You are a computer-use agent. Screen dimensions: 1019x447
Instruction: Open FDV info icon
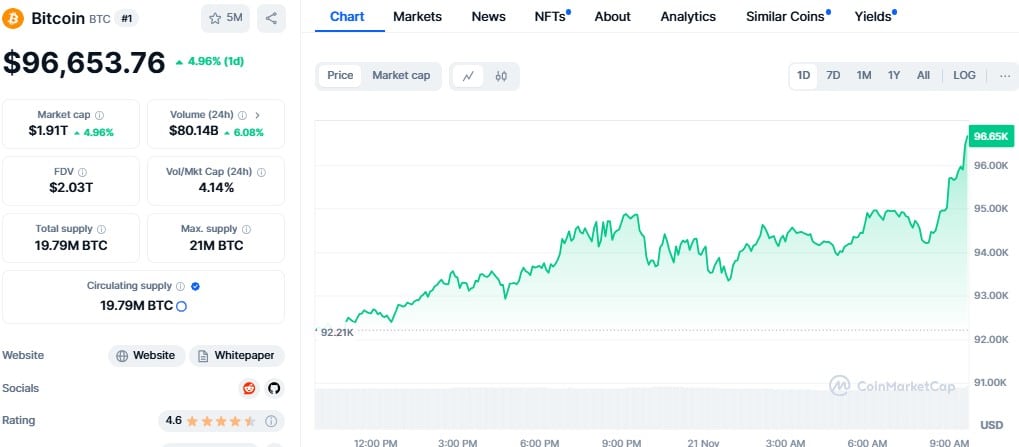click(82, 172)
